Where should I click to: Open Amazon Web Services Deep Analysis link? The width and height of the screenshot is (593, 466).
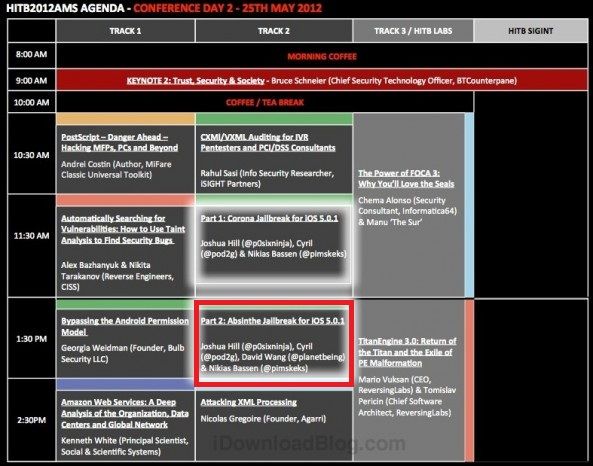tap(125, 413)
